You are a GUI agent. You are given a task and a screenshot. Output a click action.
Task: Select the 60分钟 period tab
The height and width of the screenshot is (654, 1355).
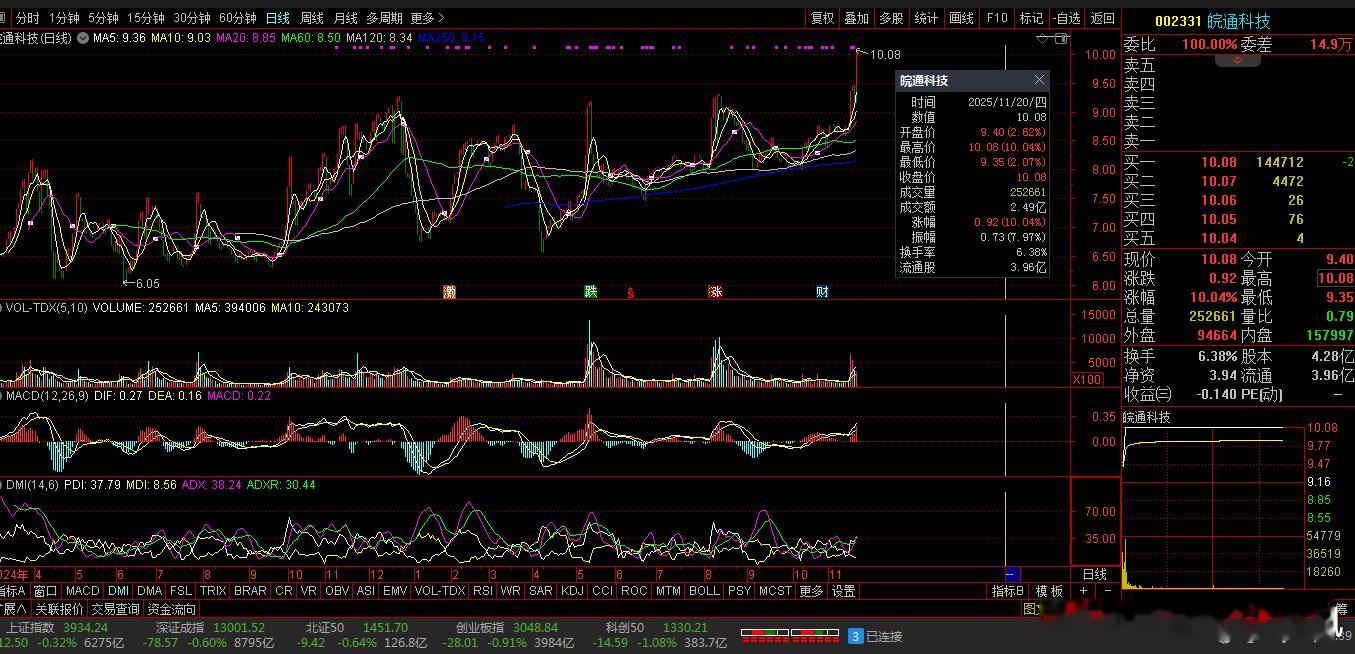point(238,18)
